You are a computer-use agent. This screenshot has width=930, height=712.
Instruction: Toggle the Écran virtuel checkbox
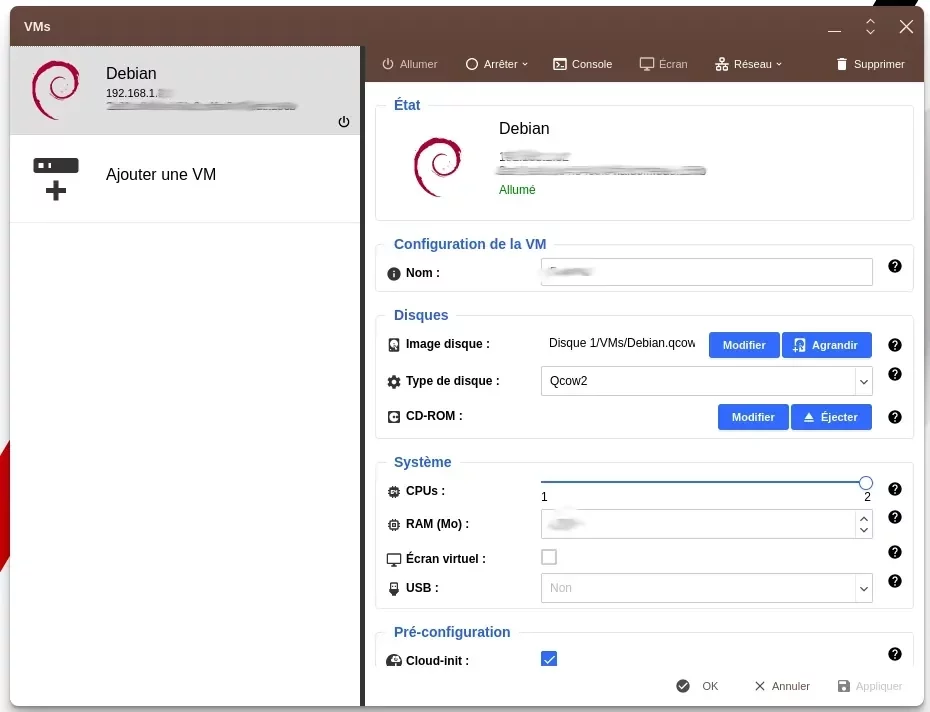point(549,557)
